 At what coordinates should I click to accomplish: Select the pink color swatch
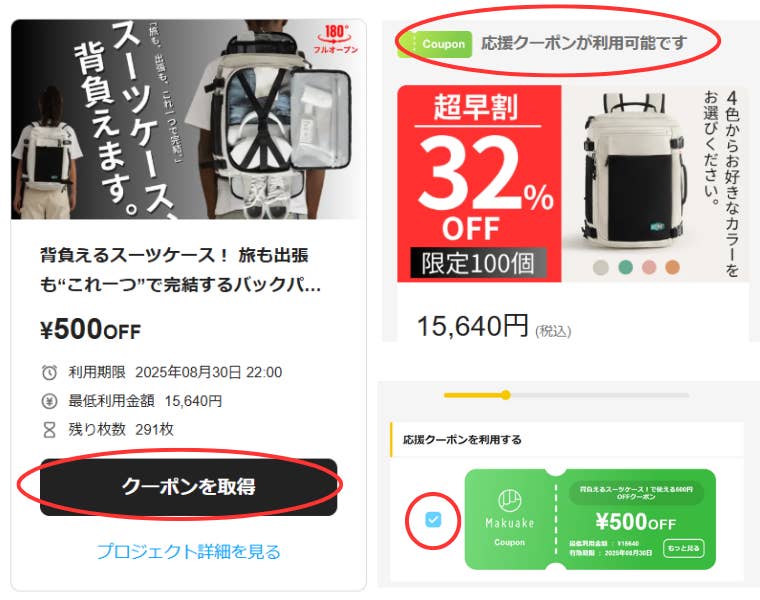click(649, 267)
